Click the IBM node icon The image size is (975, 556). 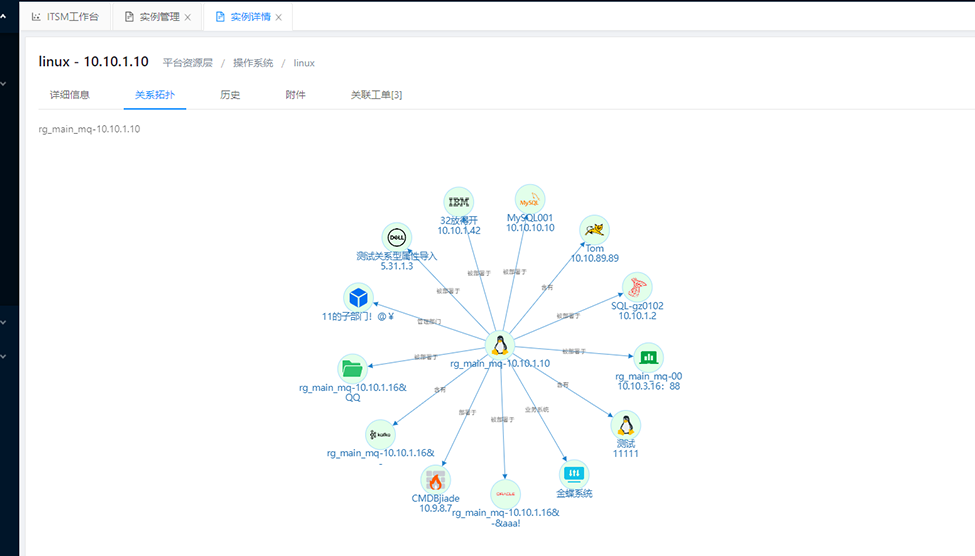pyautogui.click(x=459, y=202)
